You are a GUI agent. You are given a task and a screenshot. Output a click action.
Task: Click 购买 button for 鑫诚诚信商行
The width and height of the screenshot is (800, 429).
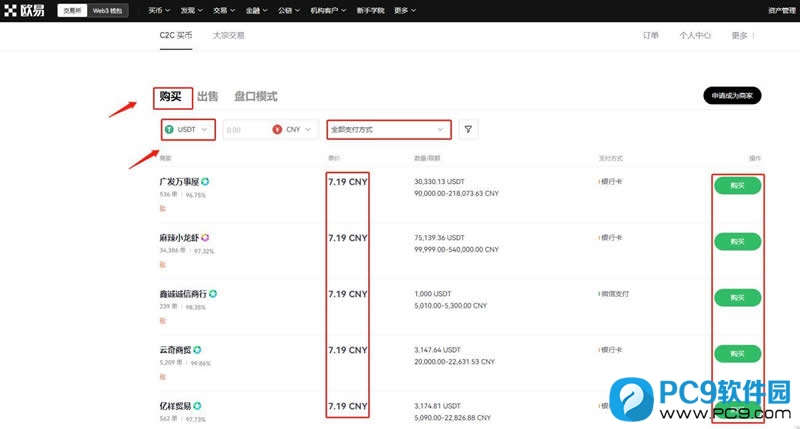point(737,298)
